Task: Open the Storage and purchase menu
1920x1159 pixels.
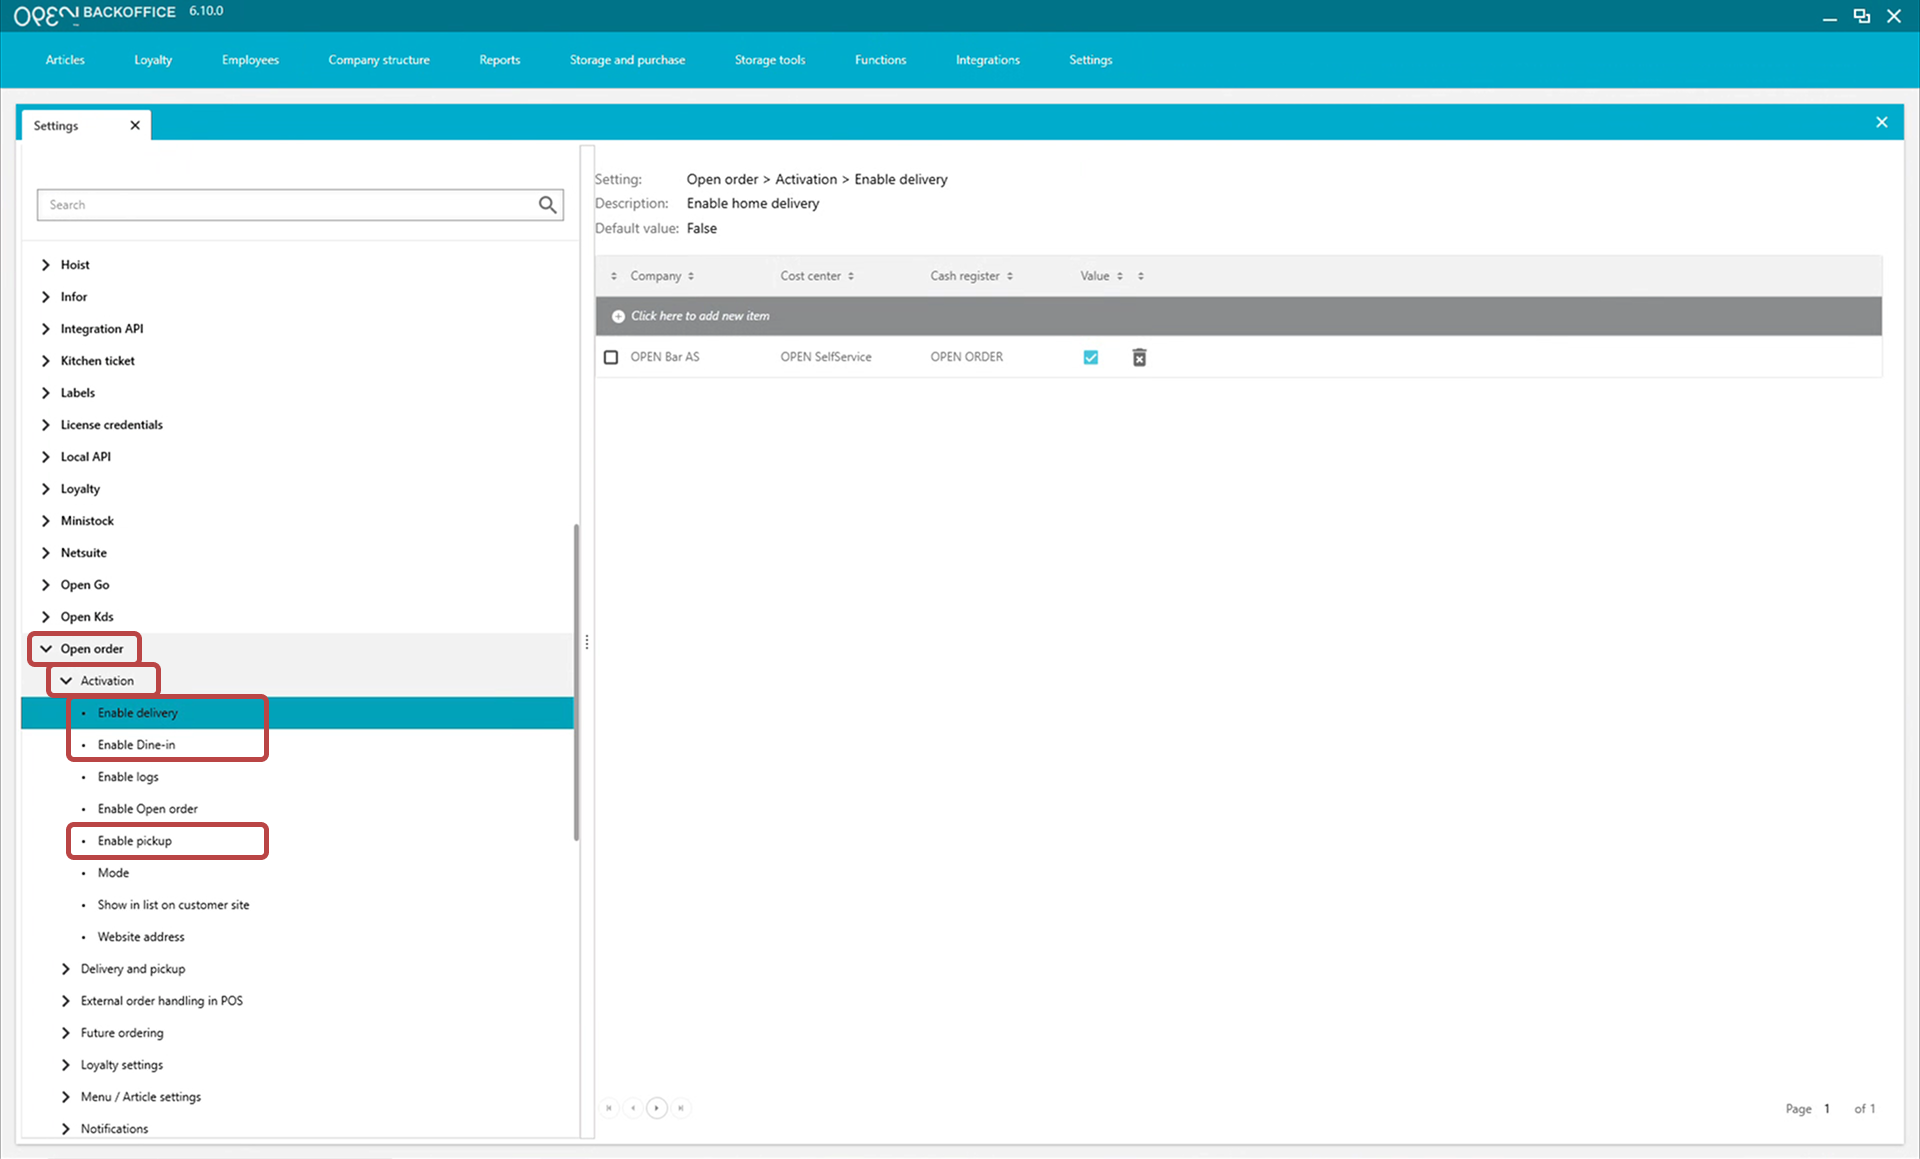Action: [627, 60]
